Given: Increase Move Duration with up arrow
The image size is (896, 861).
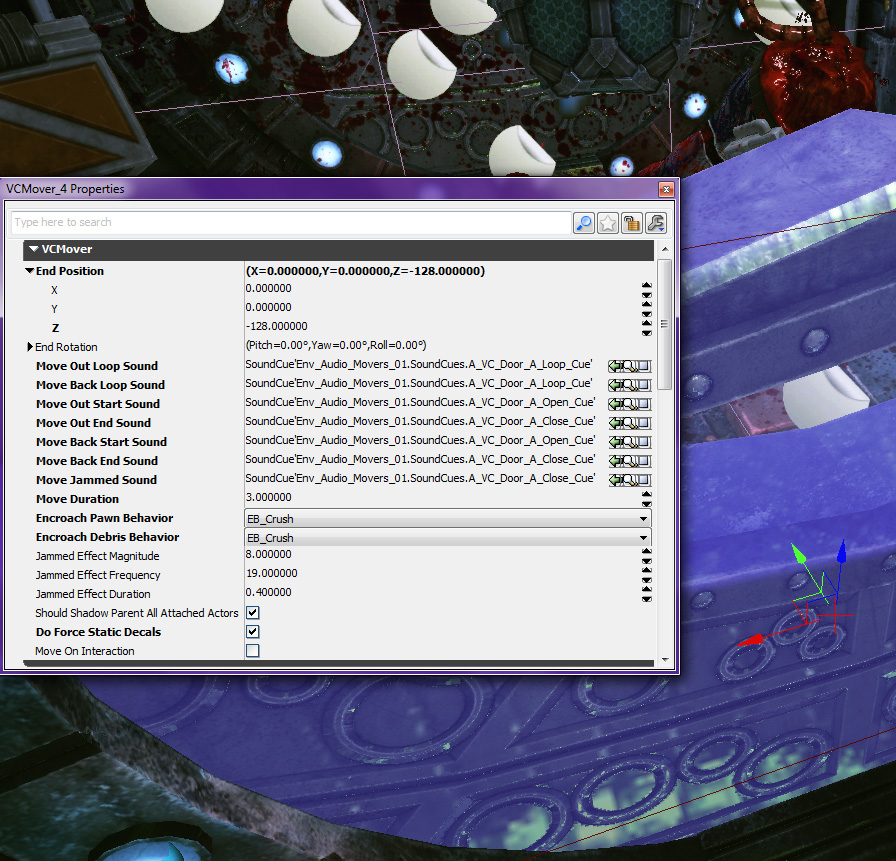Looking at the screenshot, I should (646, 494).
